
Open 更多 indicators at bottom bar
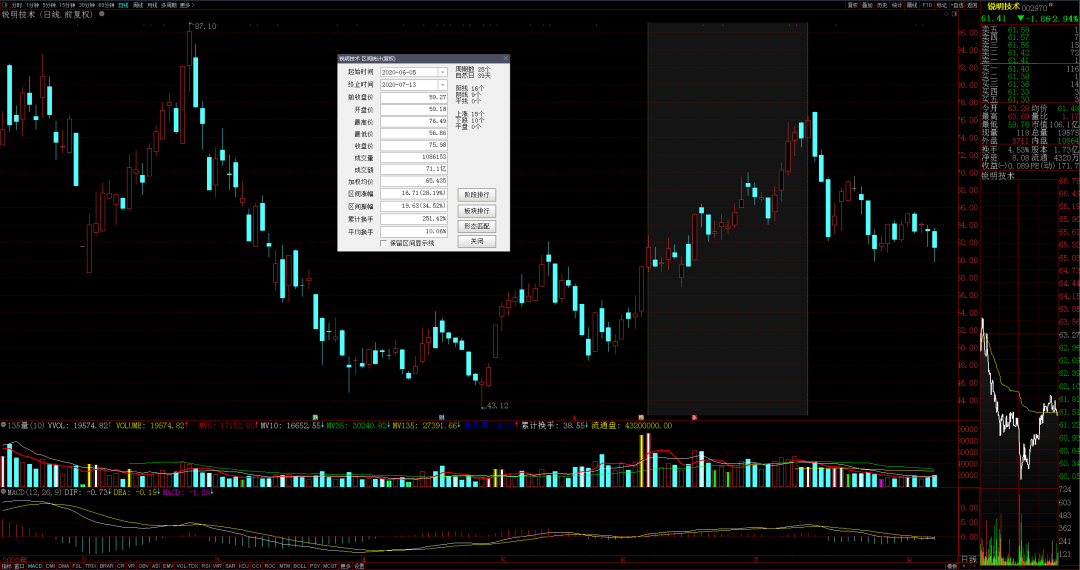click(346, 566)
